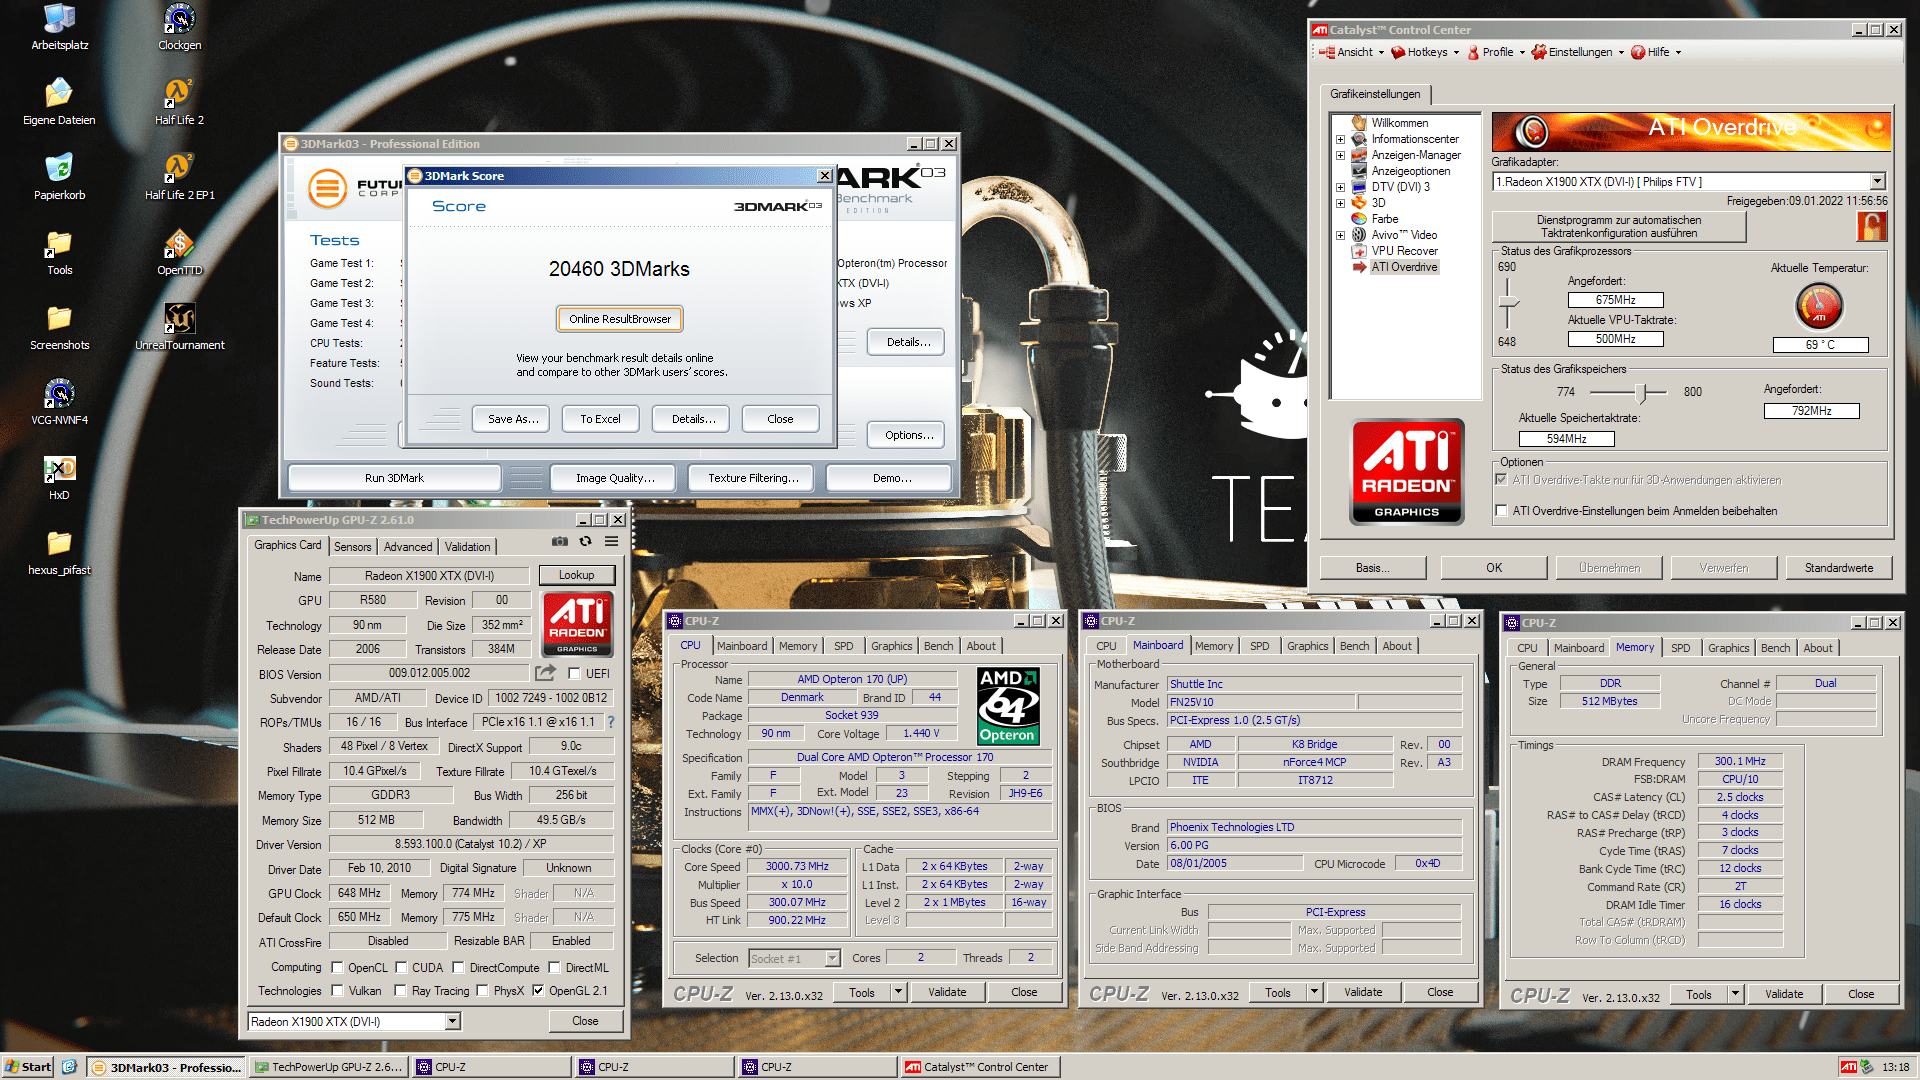Click the Overdrive lock icon
The height and width of the screenshot is (1080, 1920).
(1871, 226)
